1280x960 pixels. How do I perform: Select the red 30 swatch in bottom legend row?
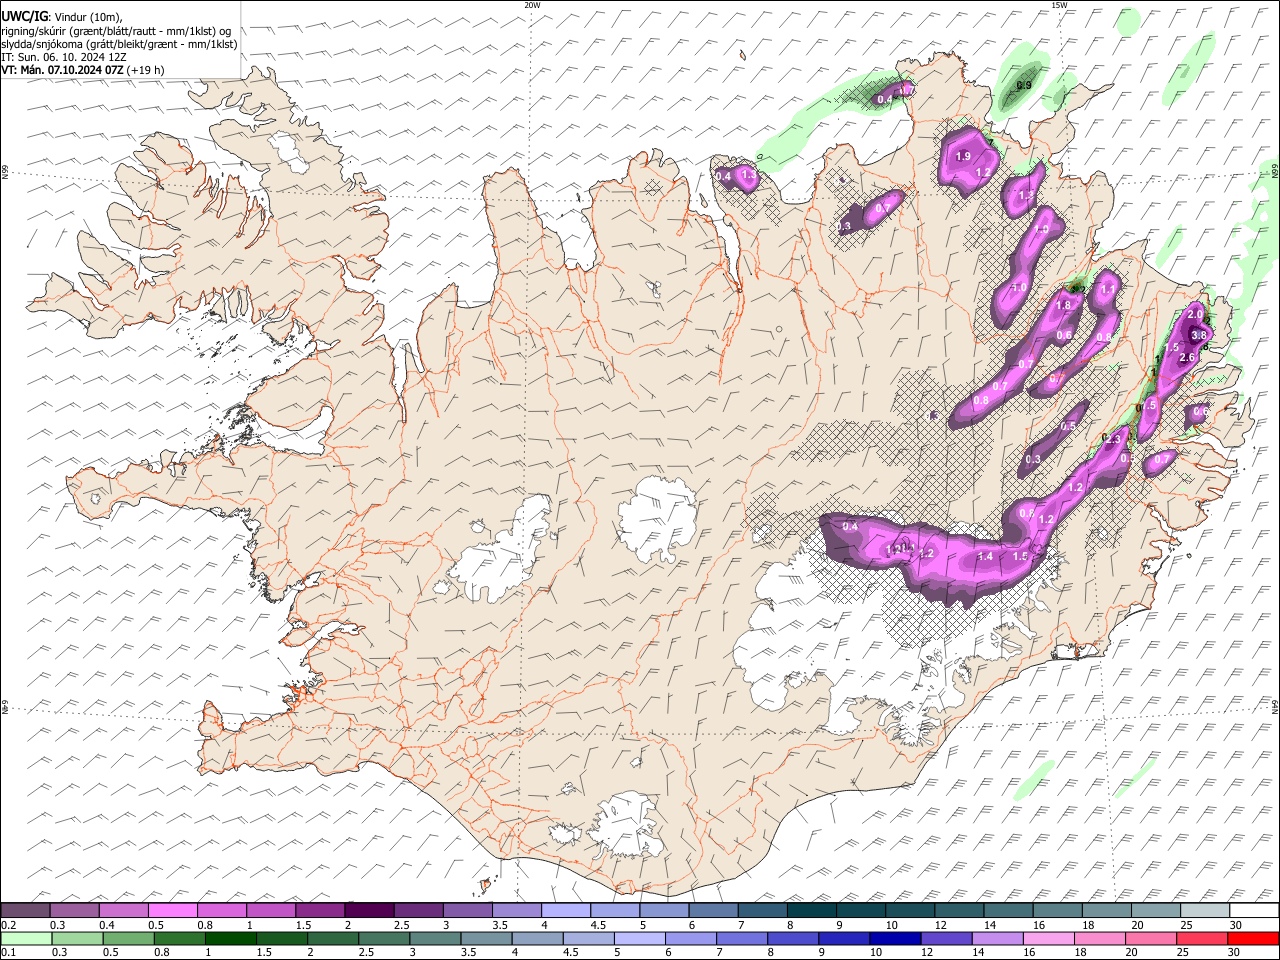tap(1254, 938)
